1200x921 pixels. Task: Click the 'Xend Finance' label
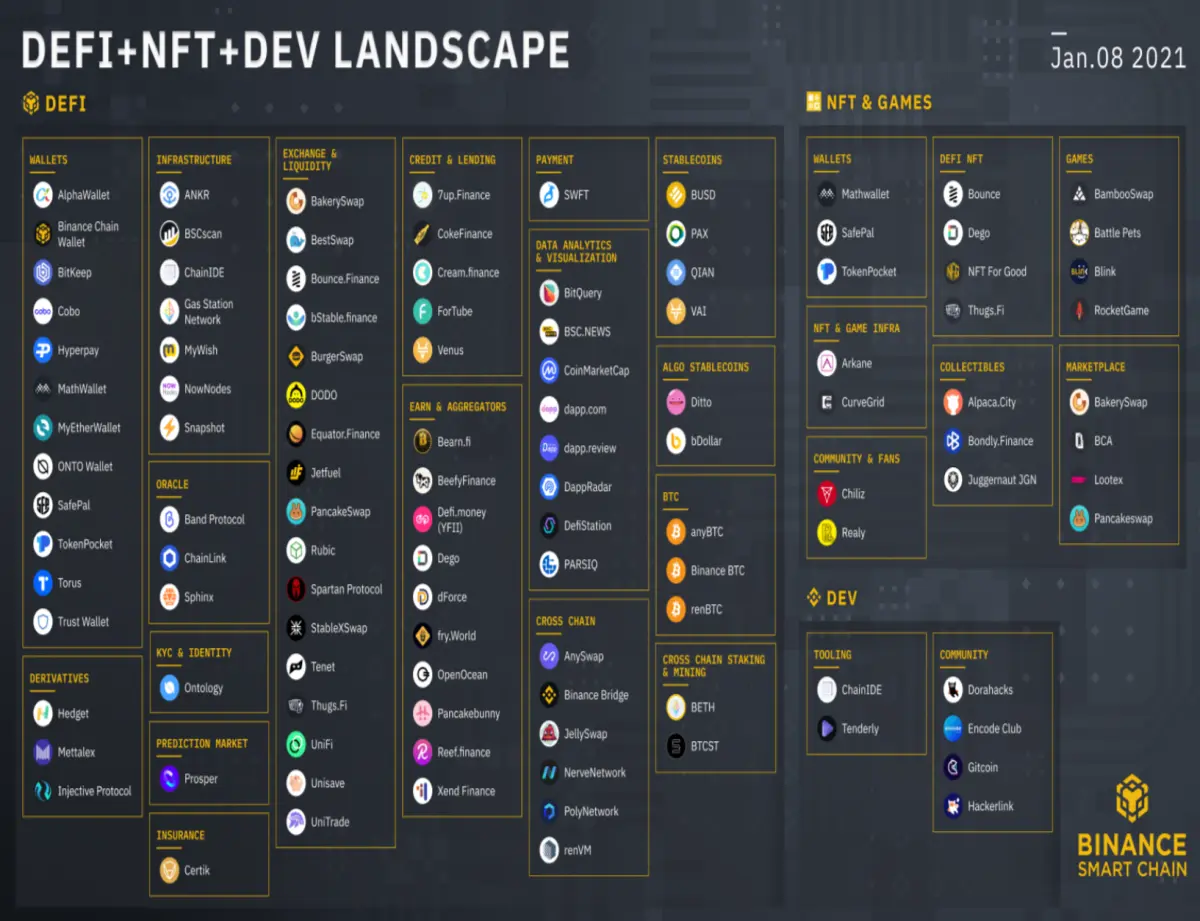tap(466, 791)
